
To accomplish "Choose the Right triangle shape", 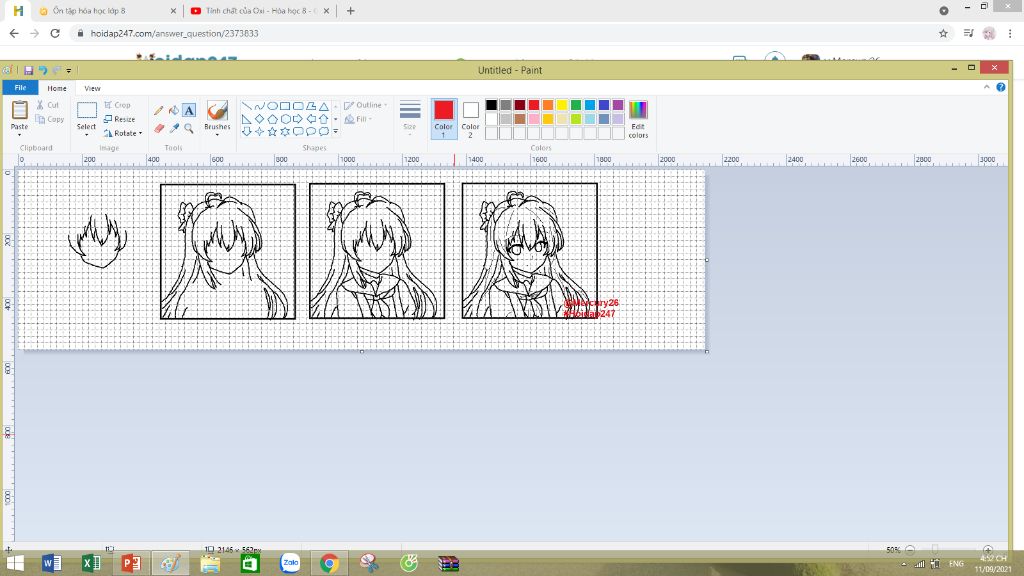I will (247, 119).
